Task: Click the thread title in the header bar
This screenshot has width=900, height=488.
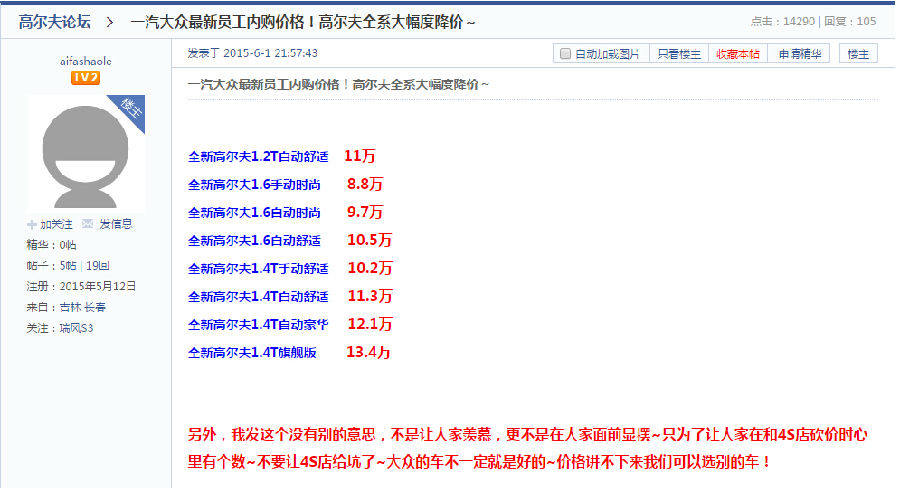Action: (x=303, y=21)
